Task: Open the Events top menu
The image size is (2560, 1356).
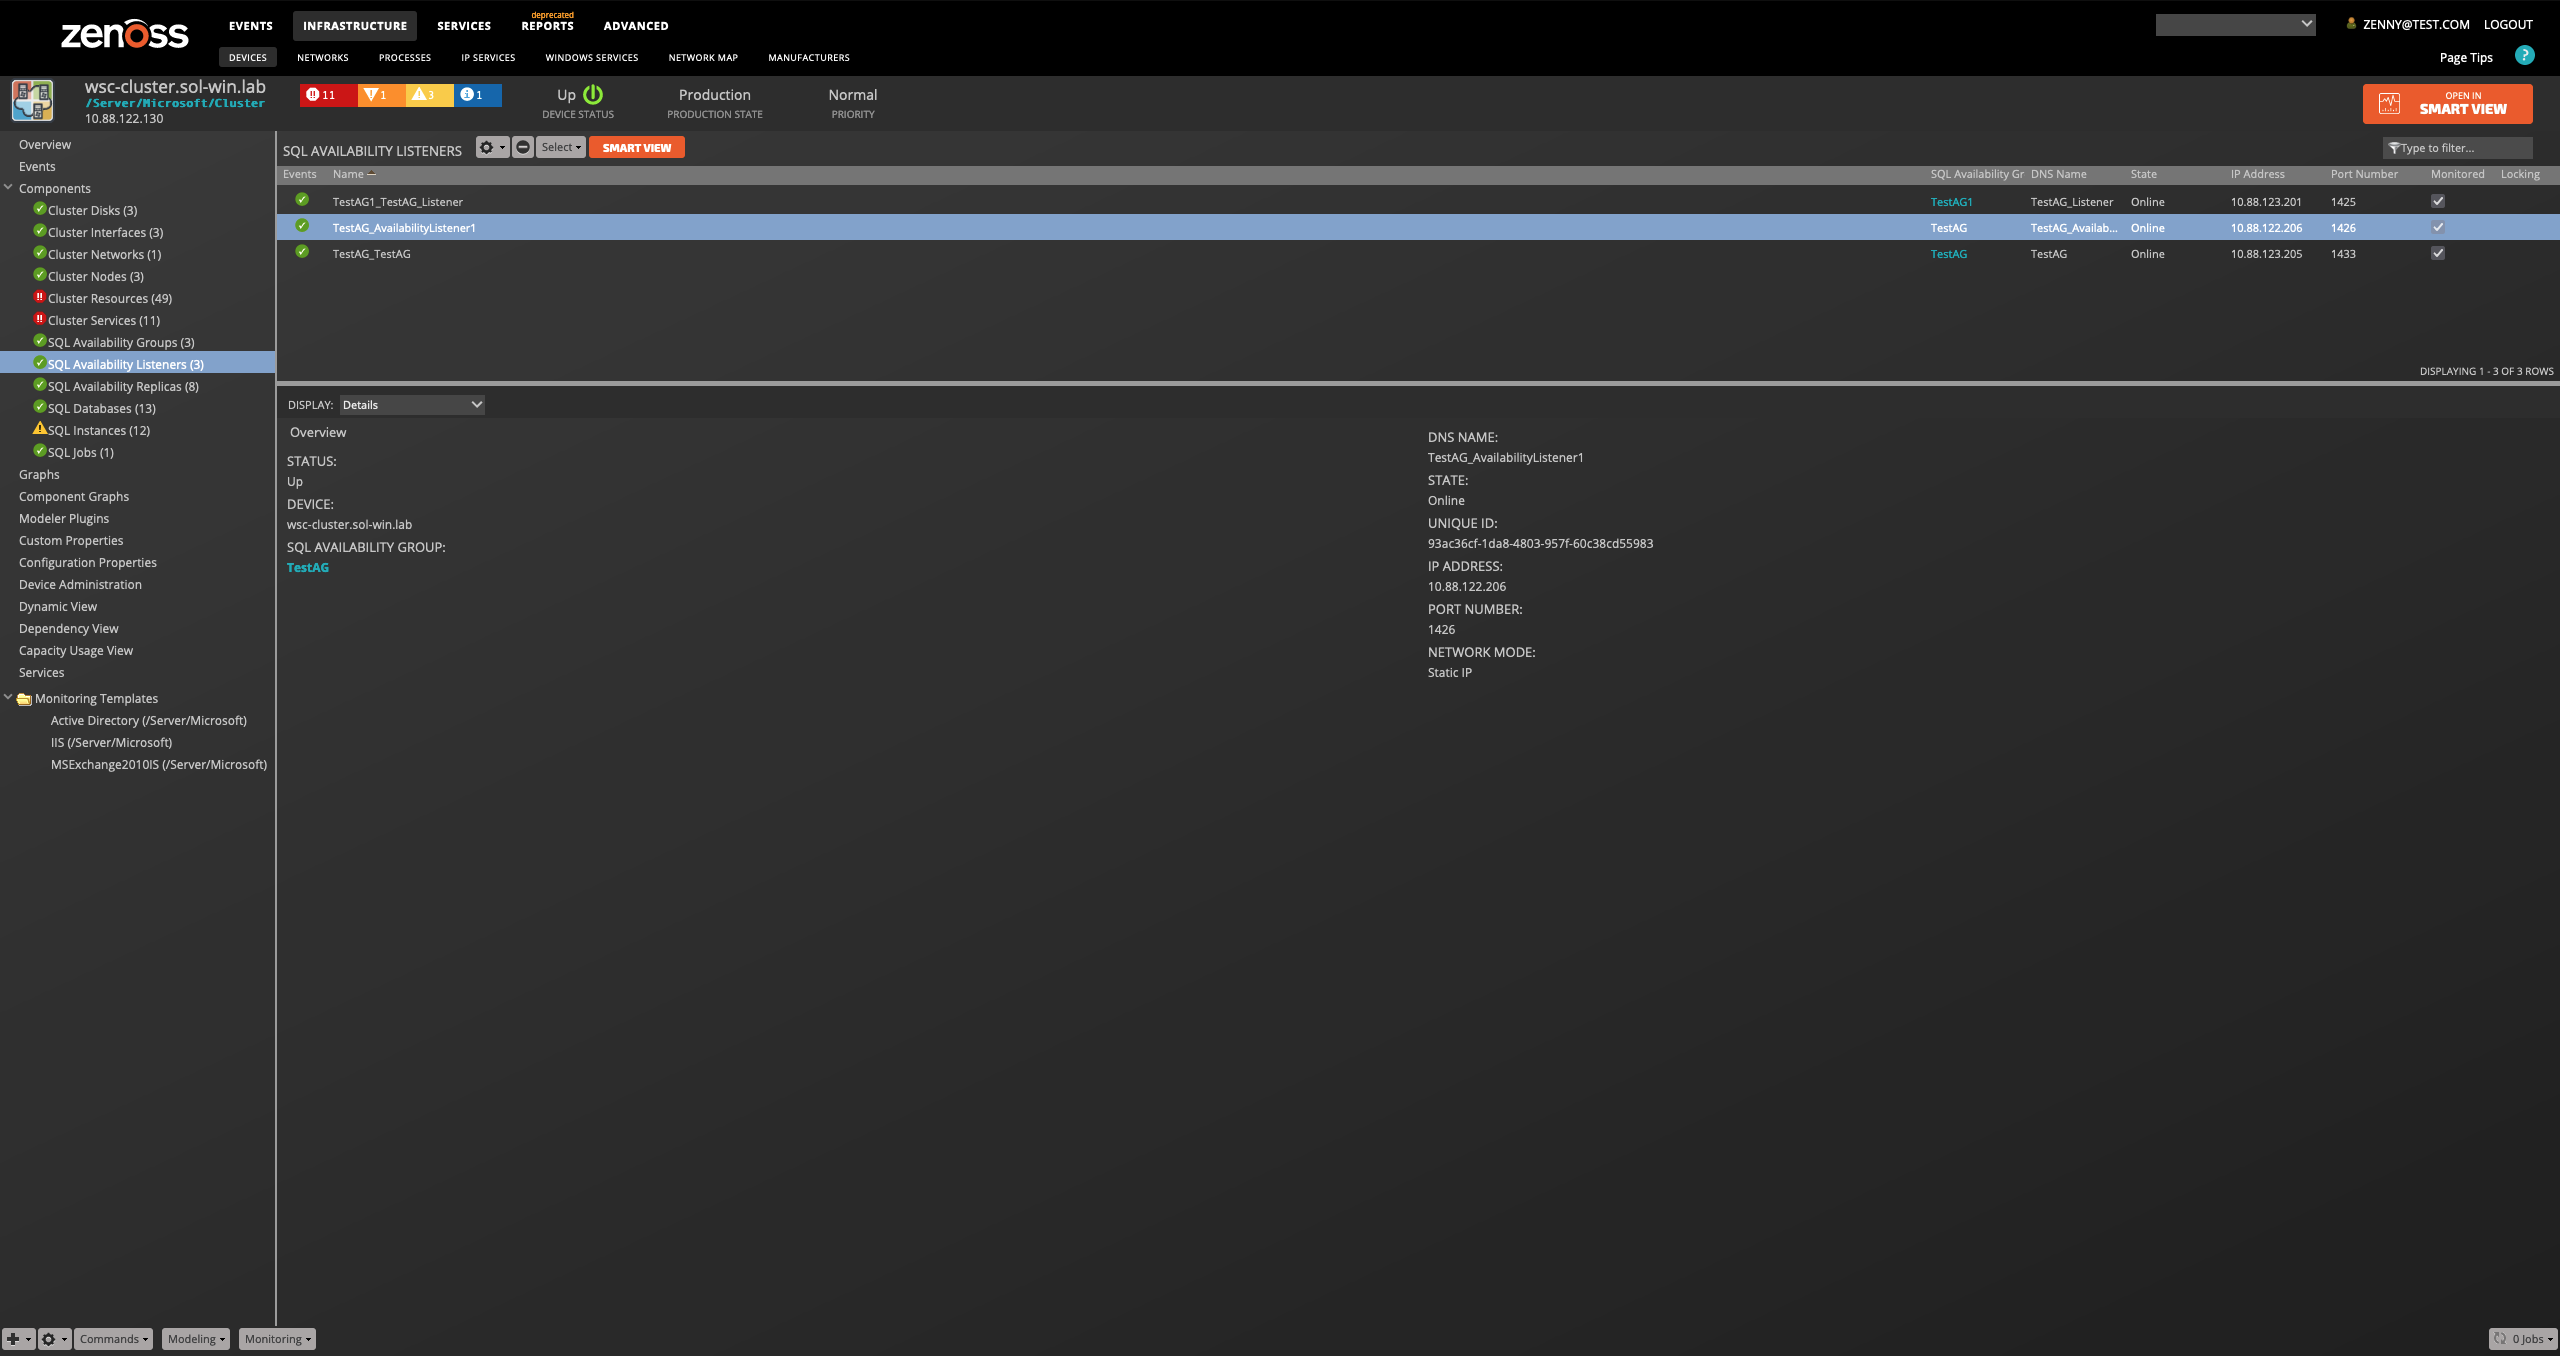Action: 250,26
